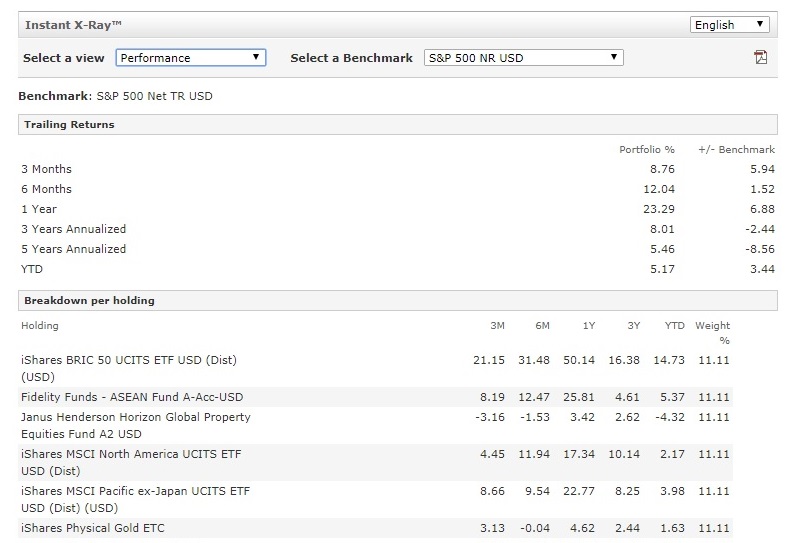This screenshot has height=543, width=803.
Task: Click the BRIC 50 1Y value 50.14
Action: 579,360
